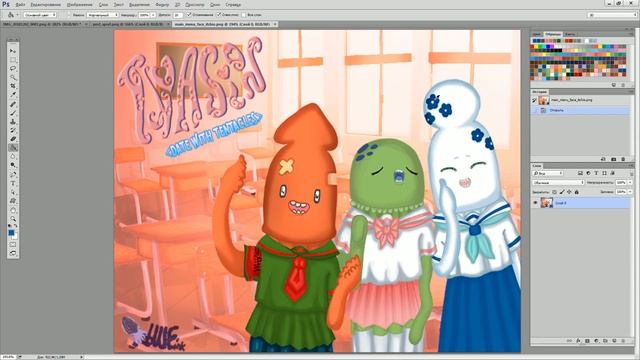Viewport: 640px width, 360px height.
Task: Create a new layer in Layers panel
Action: pos(614,341)
